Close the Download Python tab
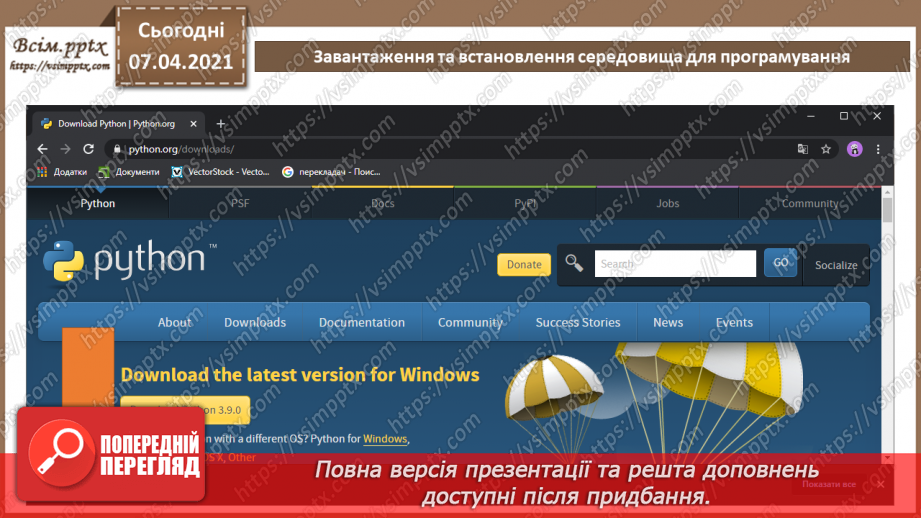The height and width of the screenshot is (518, 921). tap(193, 124)
